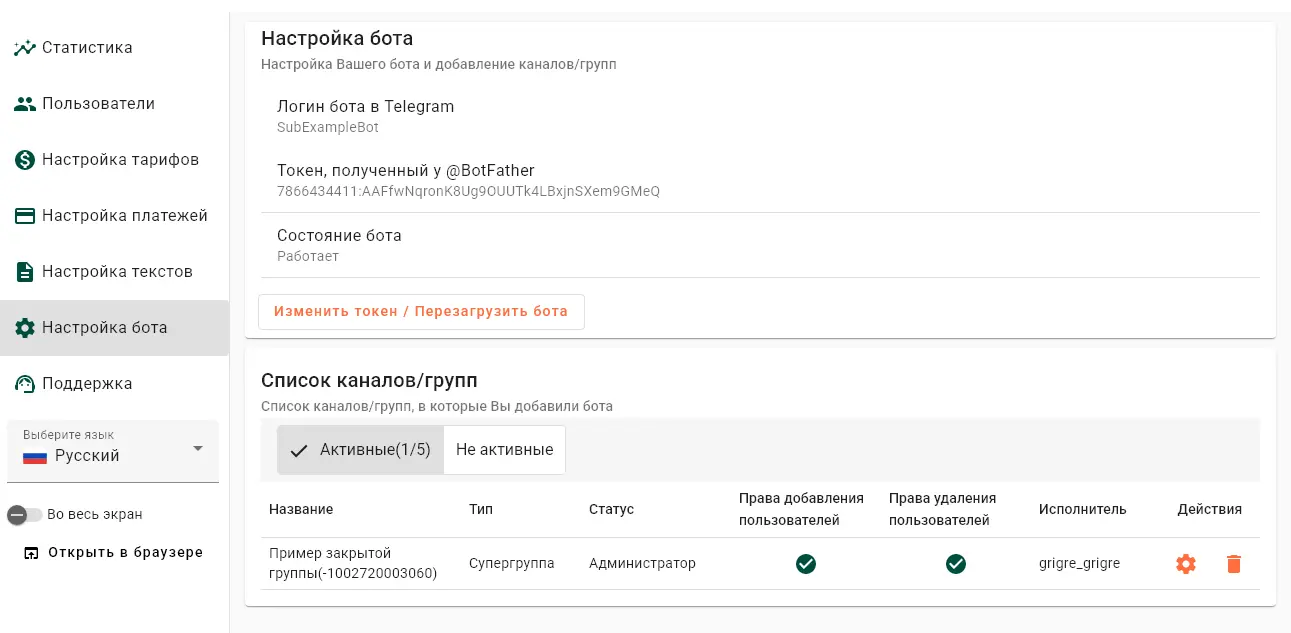Delete the group with the orange trash icon
This screenshot has height=633, width=1291.
pyautogui.click(x=1234, y=564)
